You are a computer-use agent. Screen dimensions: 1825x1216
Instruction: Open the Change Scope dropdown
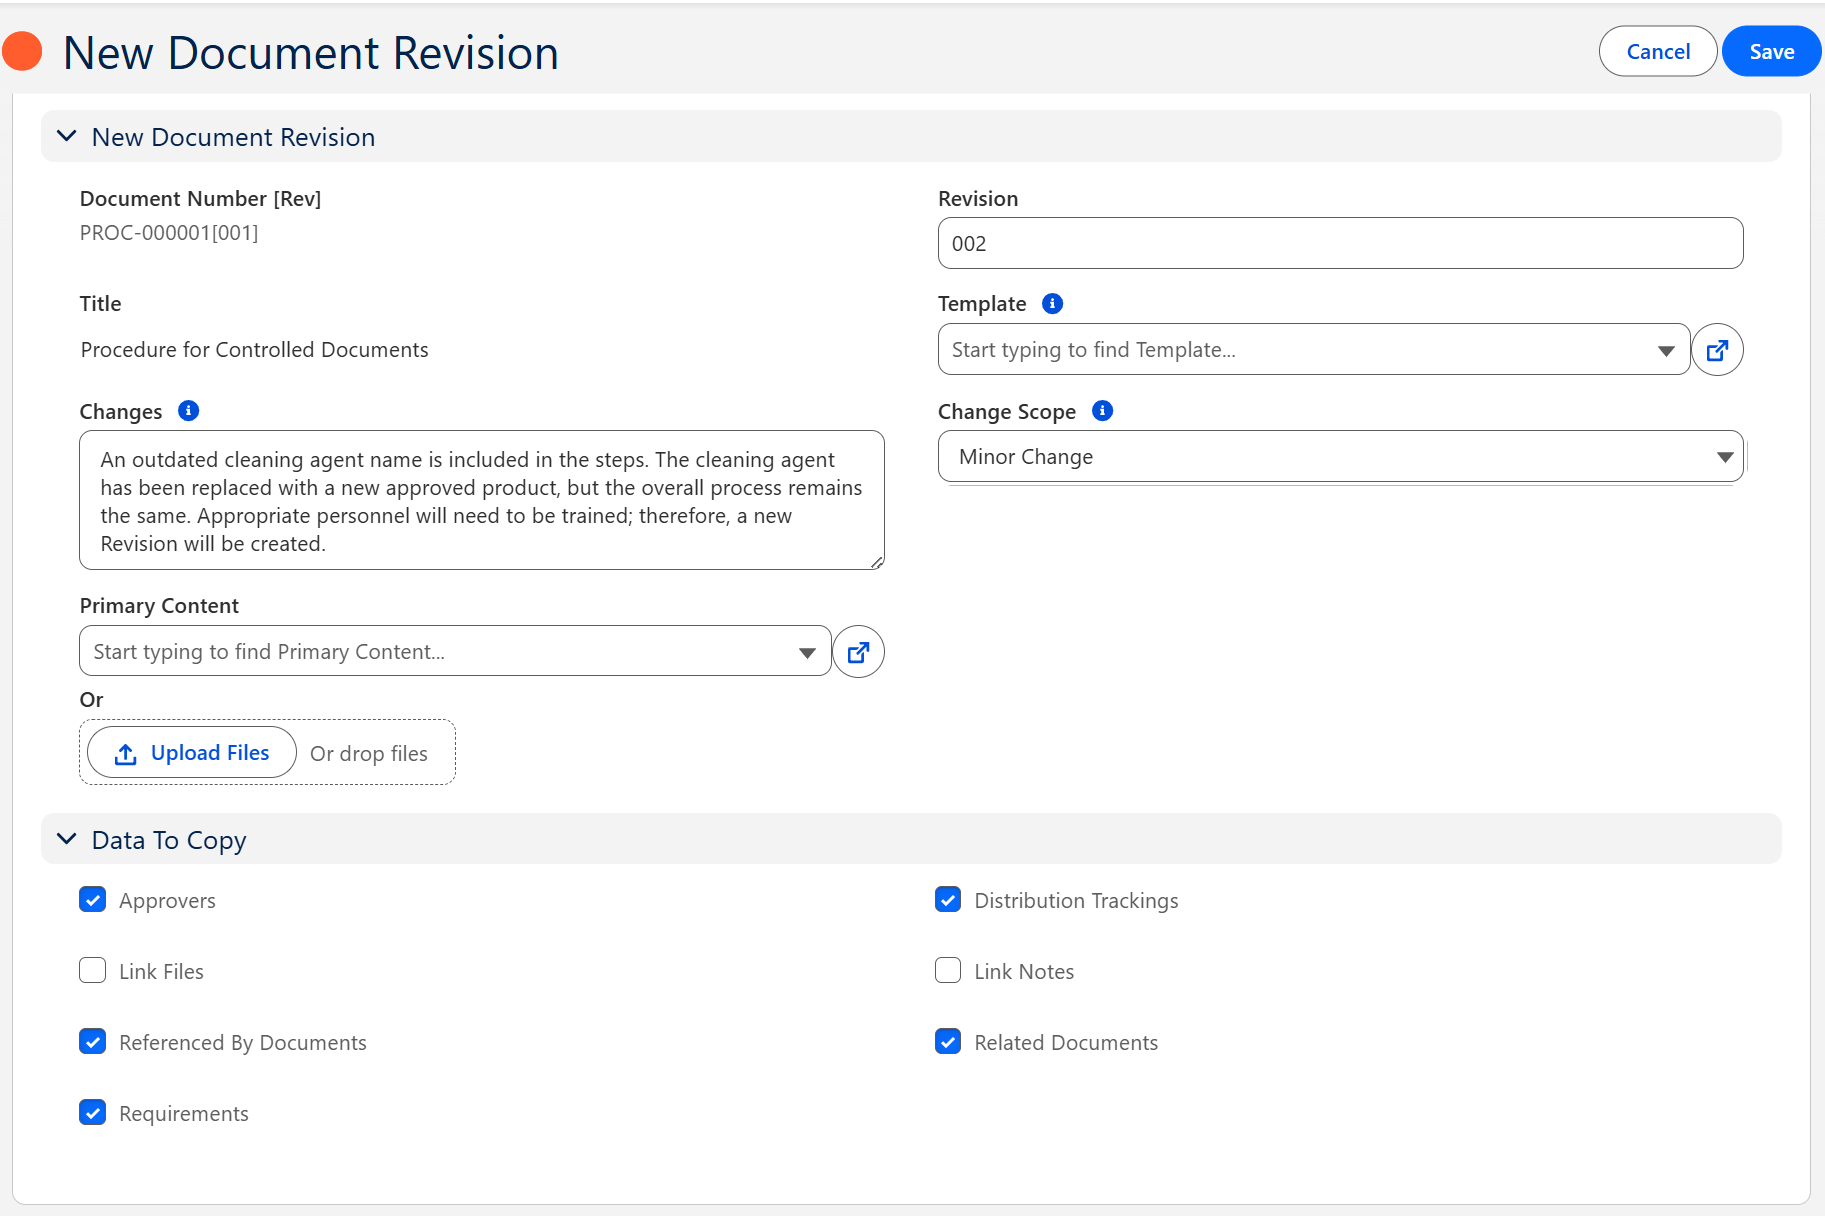[1340, 457]
